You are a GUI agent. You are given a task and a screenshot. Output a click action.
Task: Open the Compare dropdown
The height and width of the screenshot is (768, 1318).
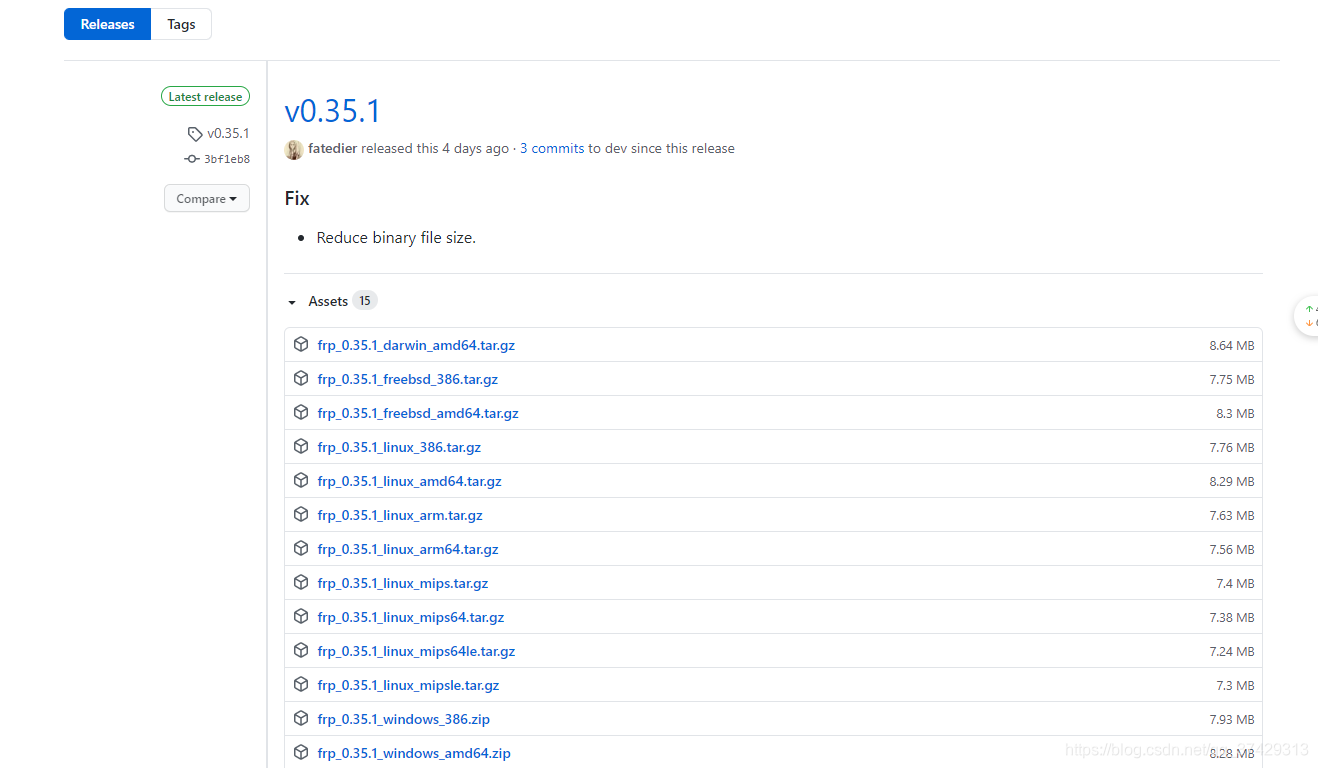coord(207,198)
